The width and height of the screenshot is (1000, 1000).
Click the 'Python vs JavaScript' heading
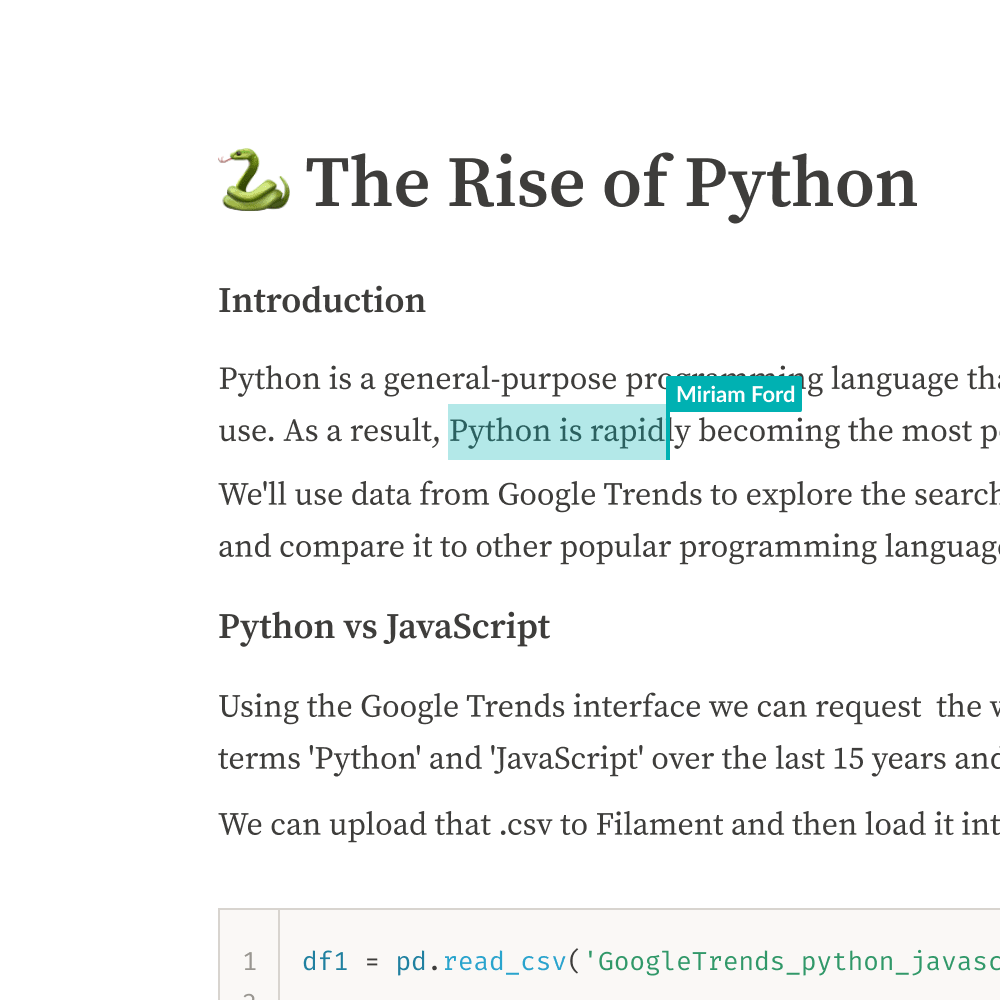pyautogui.click(x=384, y=627)
